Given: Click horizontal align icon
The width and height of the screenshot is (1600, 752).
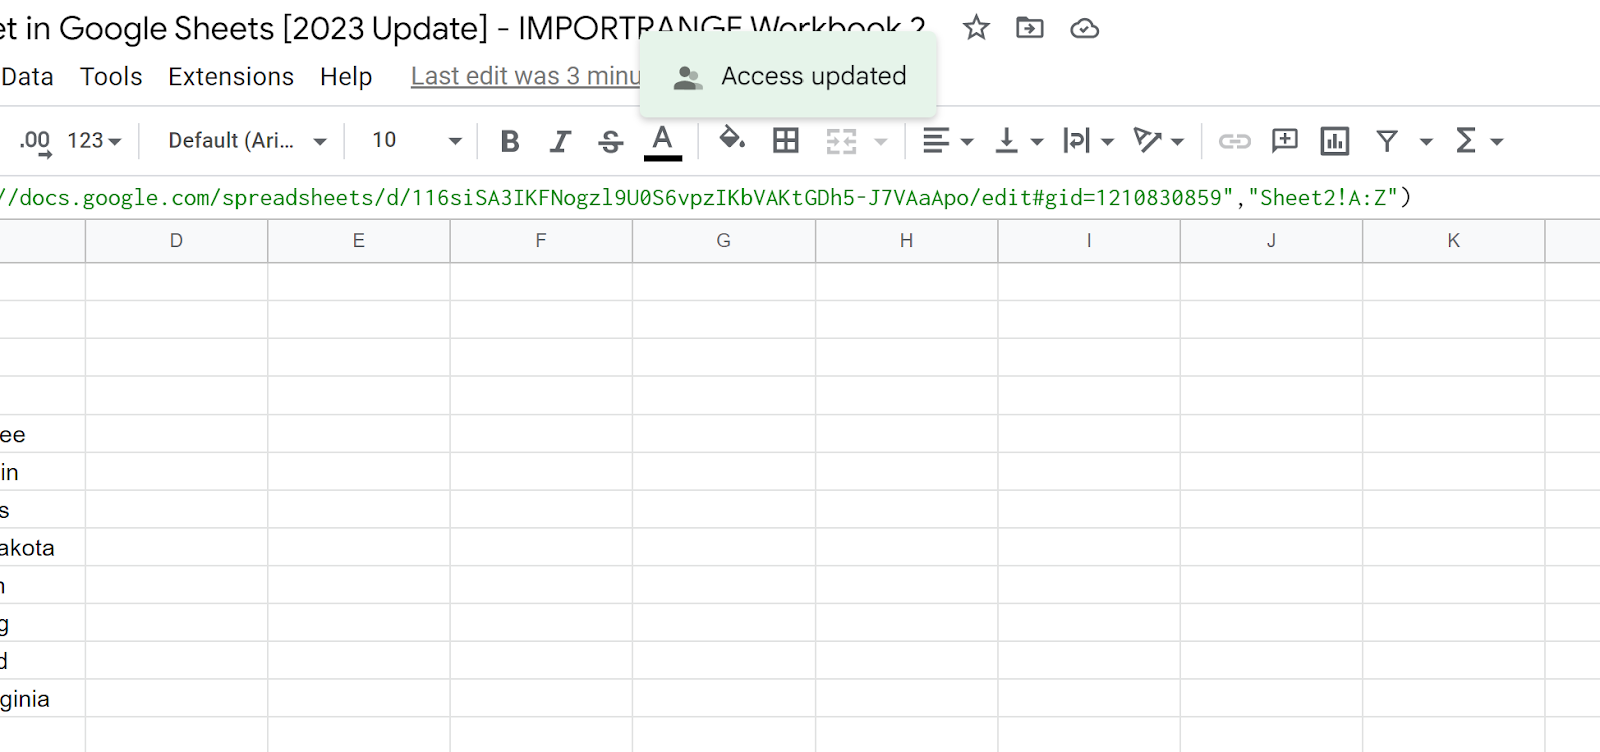Looking at the screenshot, I should coord(936,141).
